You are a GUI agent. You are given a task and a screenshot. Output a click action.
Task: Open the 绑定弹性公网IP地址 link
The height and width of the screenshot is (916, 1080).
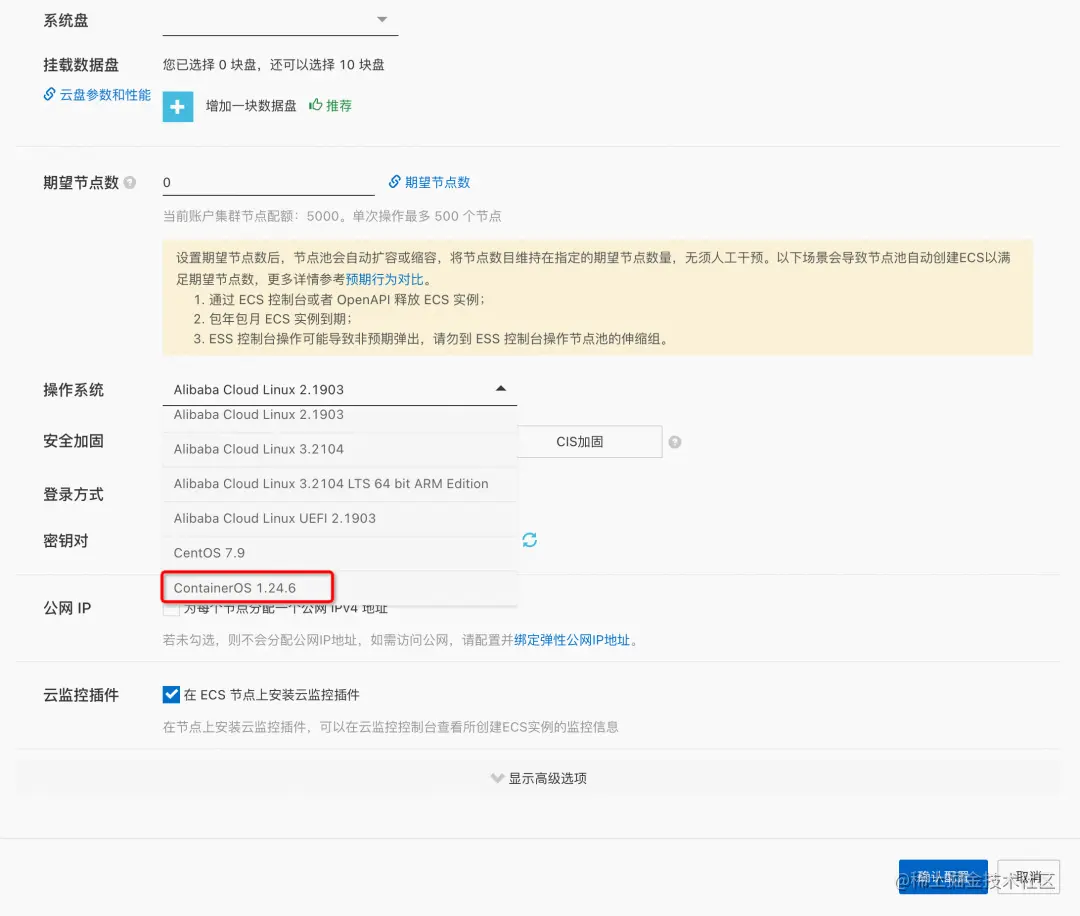click(572, 640)
